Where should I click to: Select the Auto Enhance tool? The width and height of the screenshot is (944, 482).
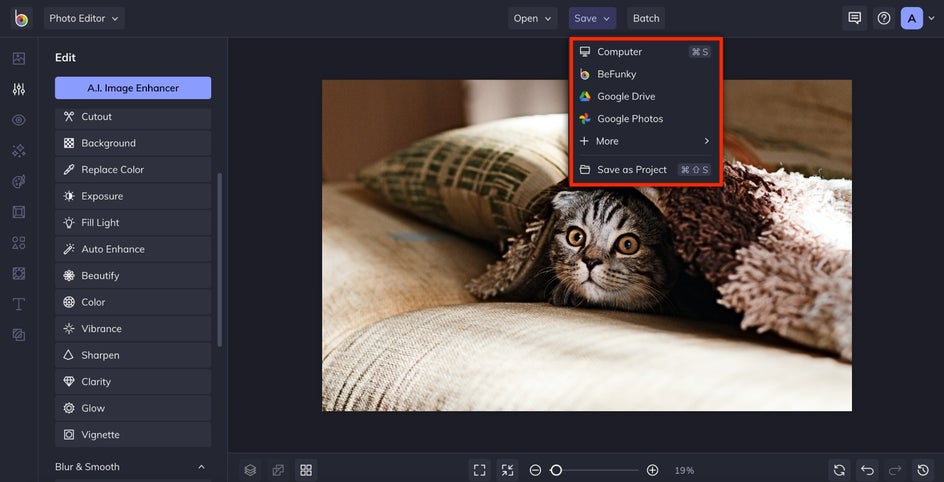point(133,249)
